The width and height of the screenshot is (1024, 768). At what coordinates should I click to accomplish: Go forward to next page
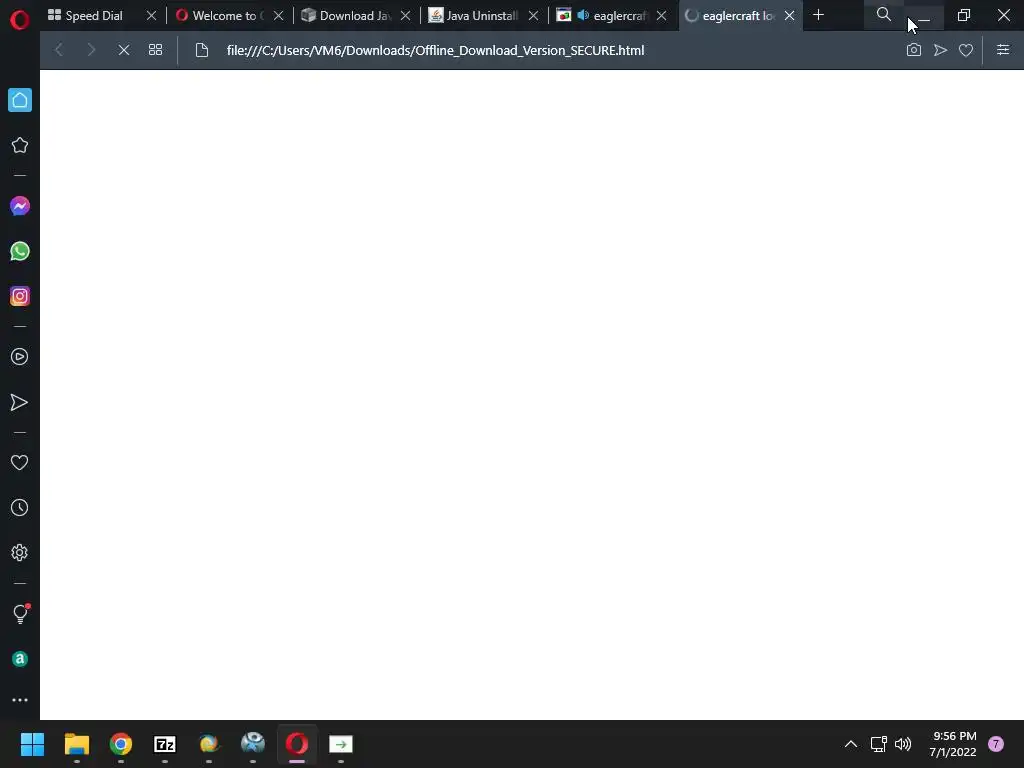[x=91, y=50]
